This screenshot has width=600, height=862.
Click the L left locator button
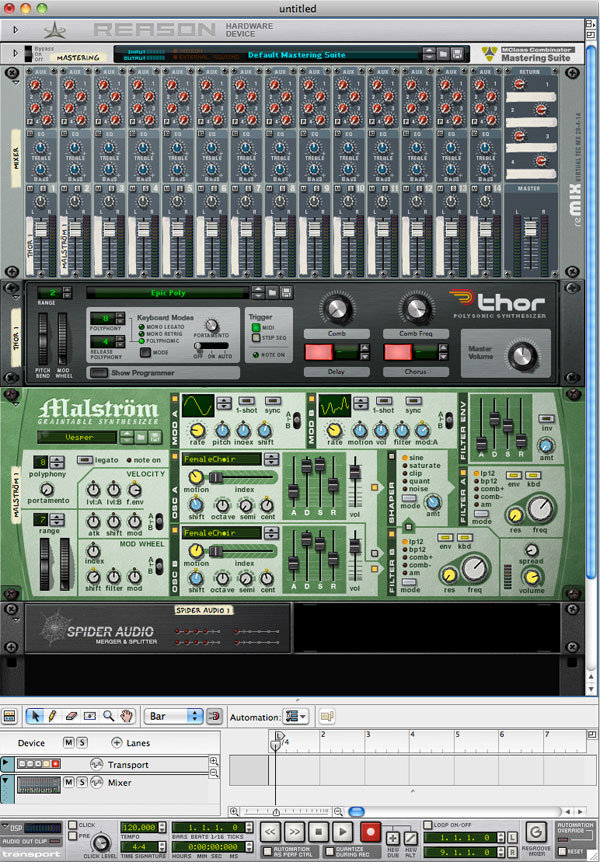pyautogui.click(x=511, y=837)
